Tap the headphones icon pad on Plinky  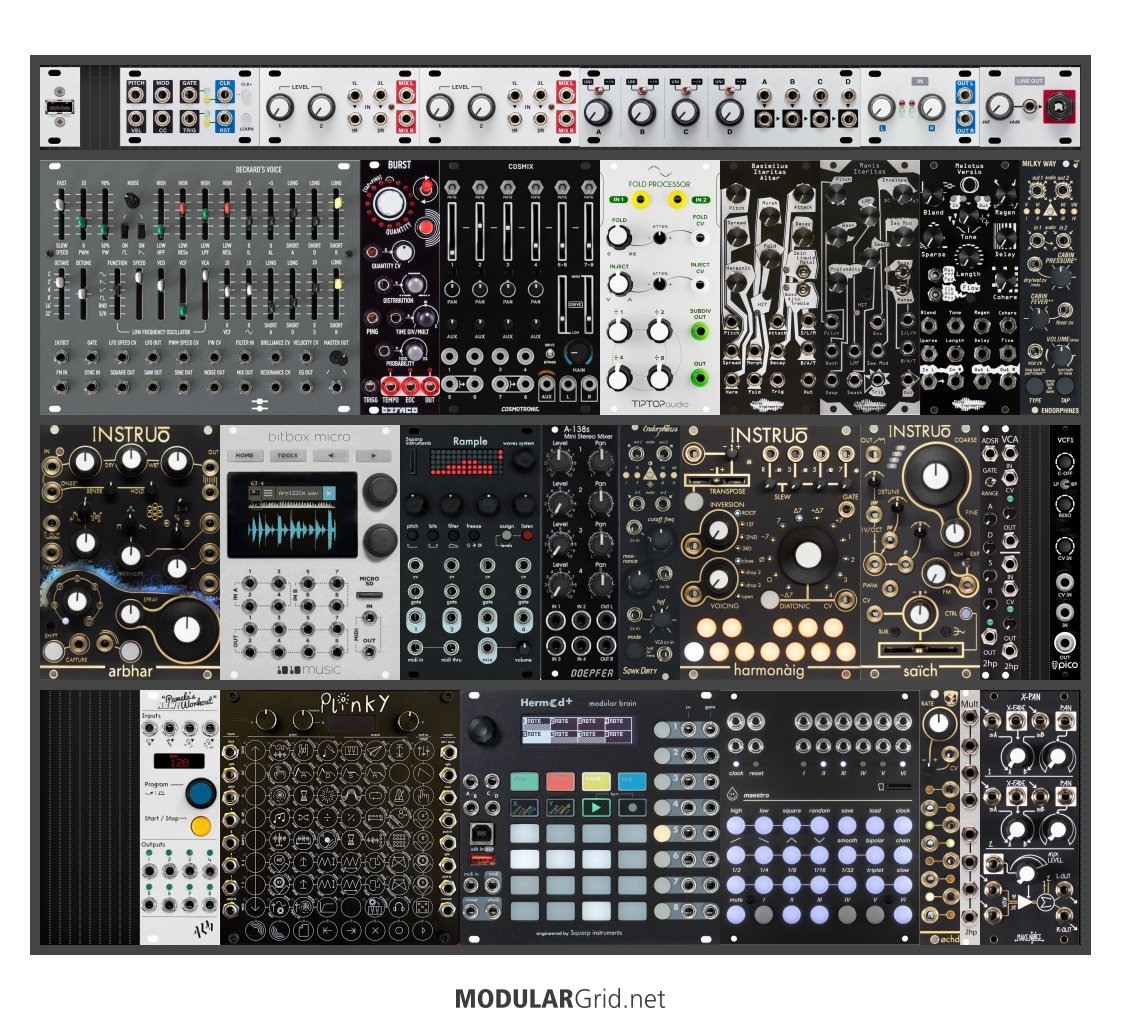point(398,907)
